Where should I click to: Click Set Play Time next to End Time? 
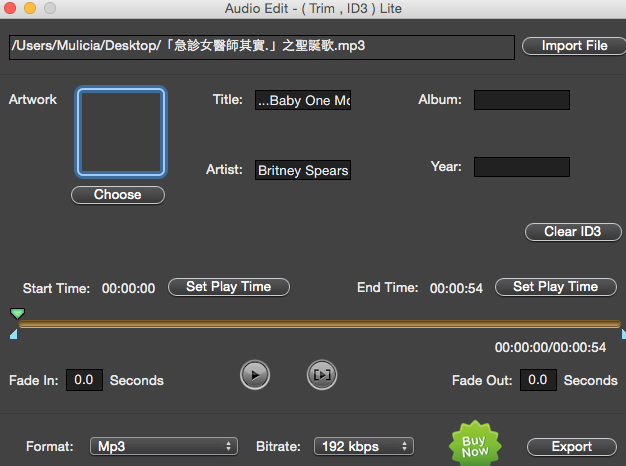click(x=556, y=287)
